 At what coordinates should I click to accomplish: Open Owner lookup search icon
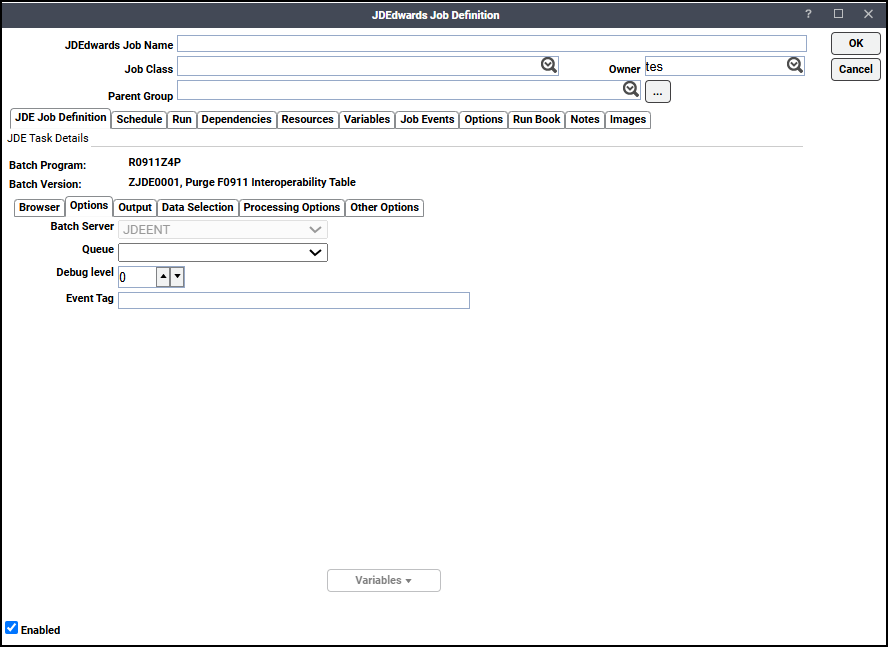click(x=795, y=65)
